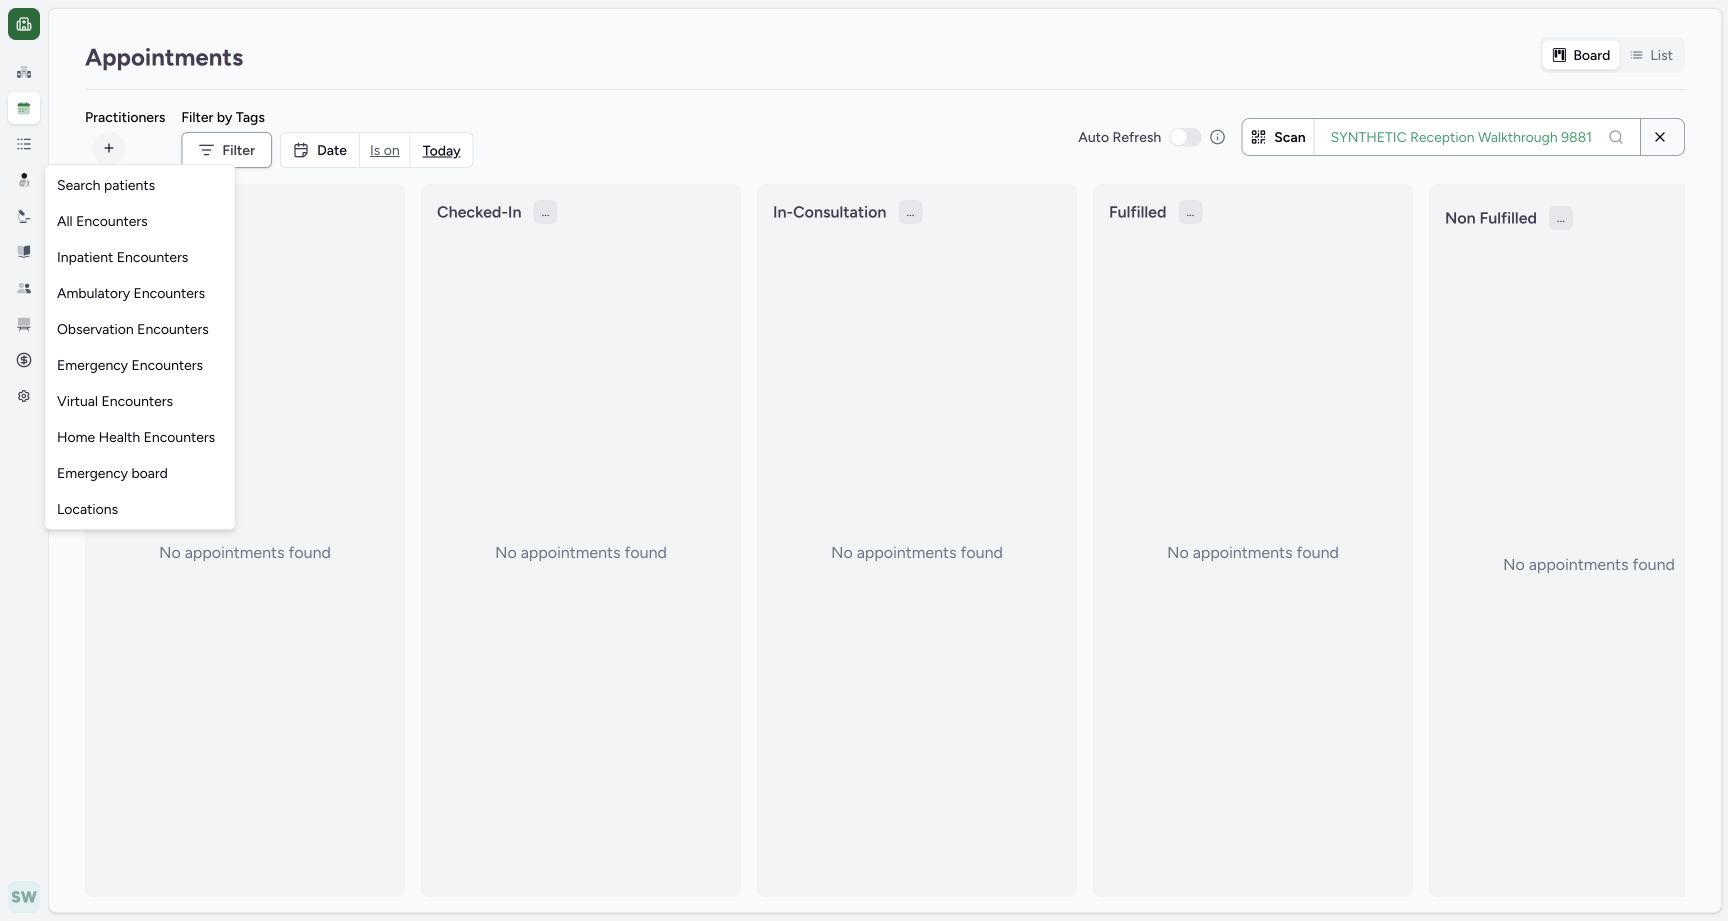Clear the scan field with X
The width and height of the screenshot is (1728, 921).
point(1660,137)
